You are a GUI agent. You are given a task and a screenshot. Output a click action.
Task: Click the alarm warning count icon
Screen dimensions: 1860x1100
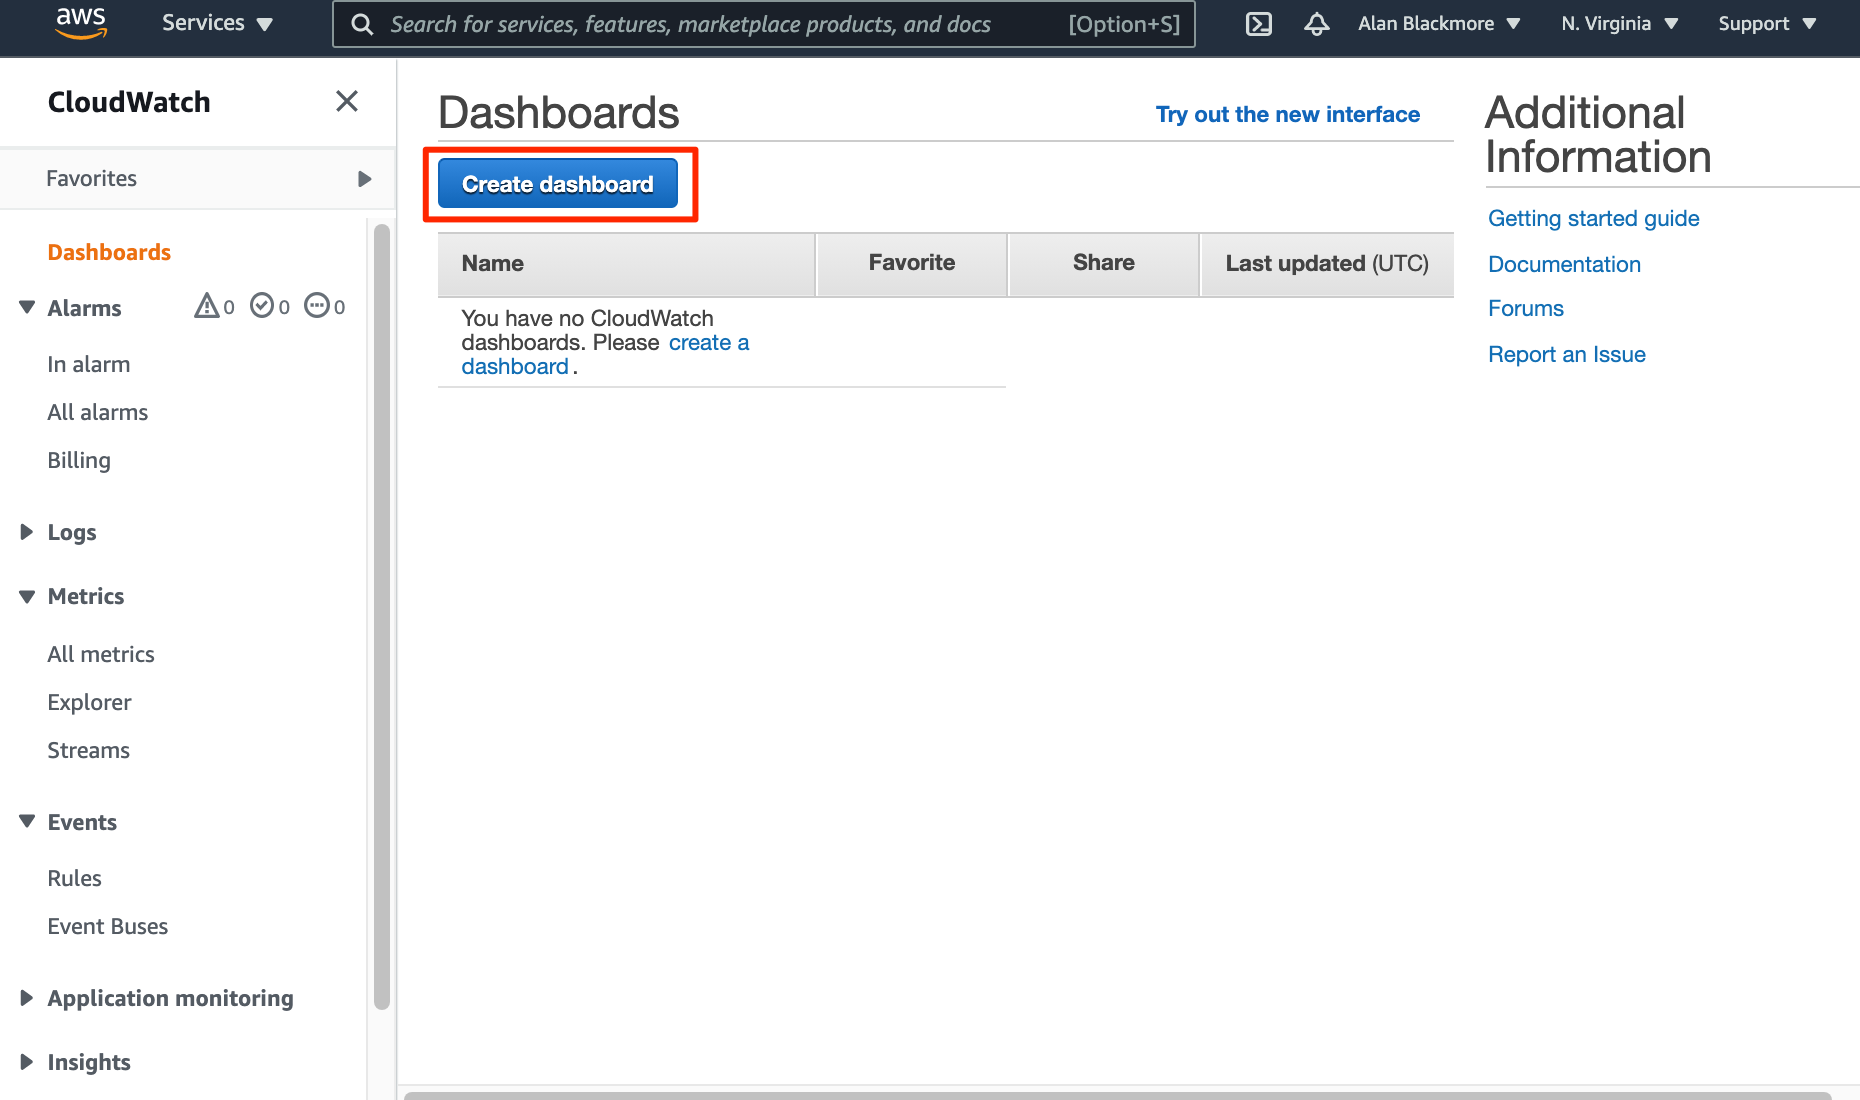tap(206, 306)
